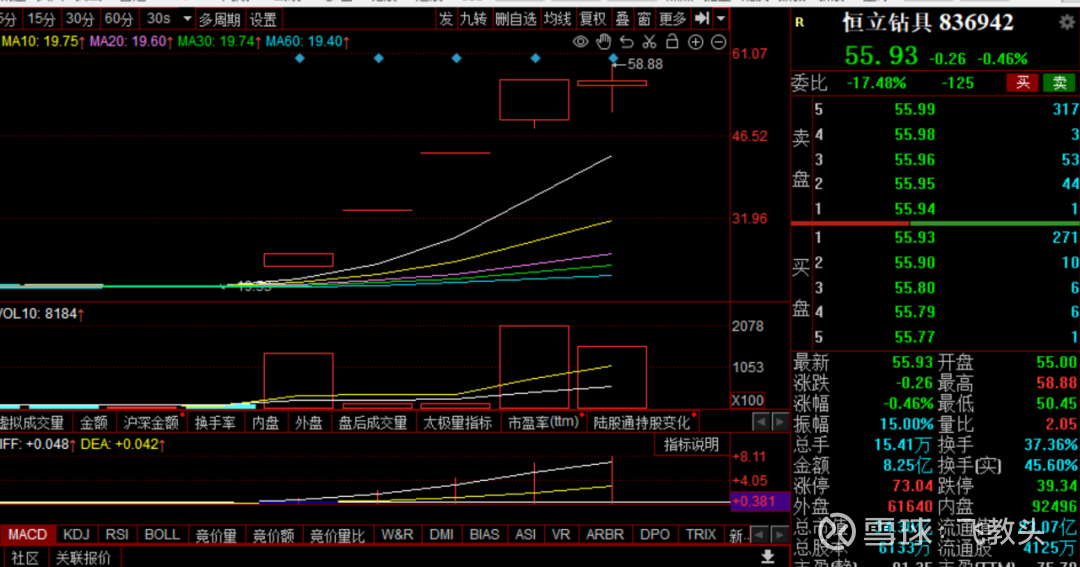1080x567 pixels.
Task: Open the dropdown arrow beside the jump-to-end icon
Action: [721, 19]
